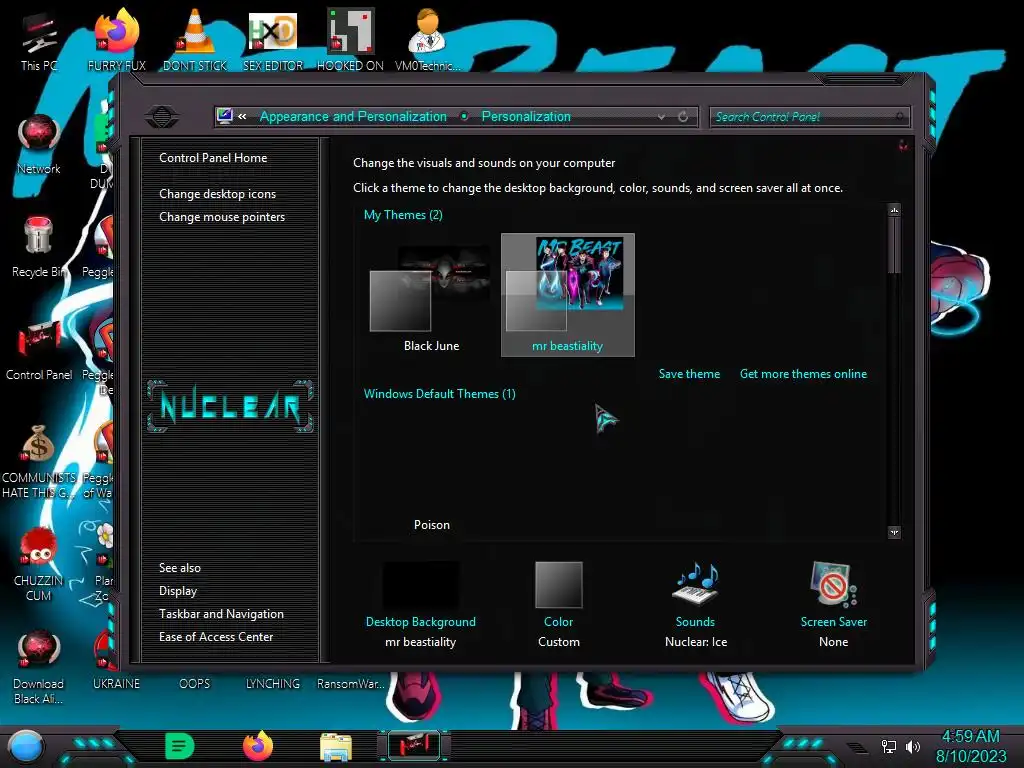This screenshot has height=768, width=1024.
Task: Click Personalization breadcrumb in address bar
Action: pyautogui.click(x=526, y=116)
